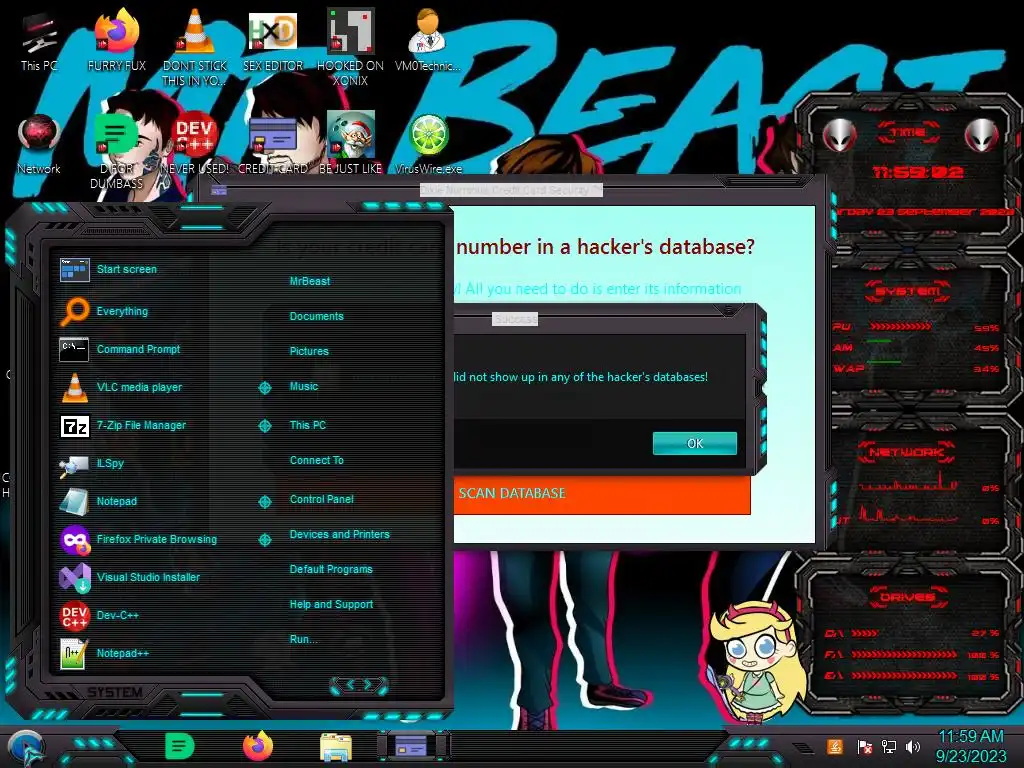Open Connect To from the start menu

coord(316,460)
